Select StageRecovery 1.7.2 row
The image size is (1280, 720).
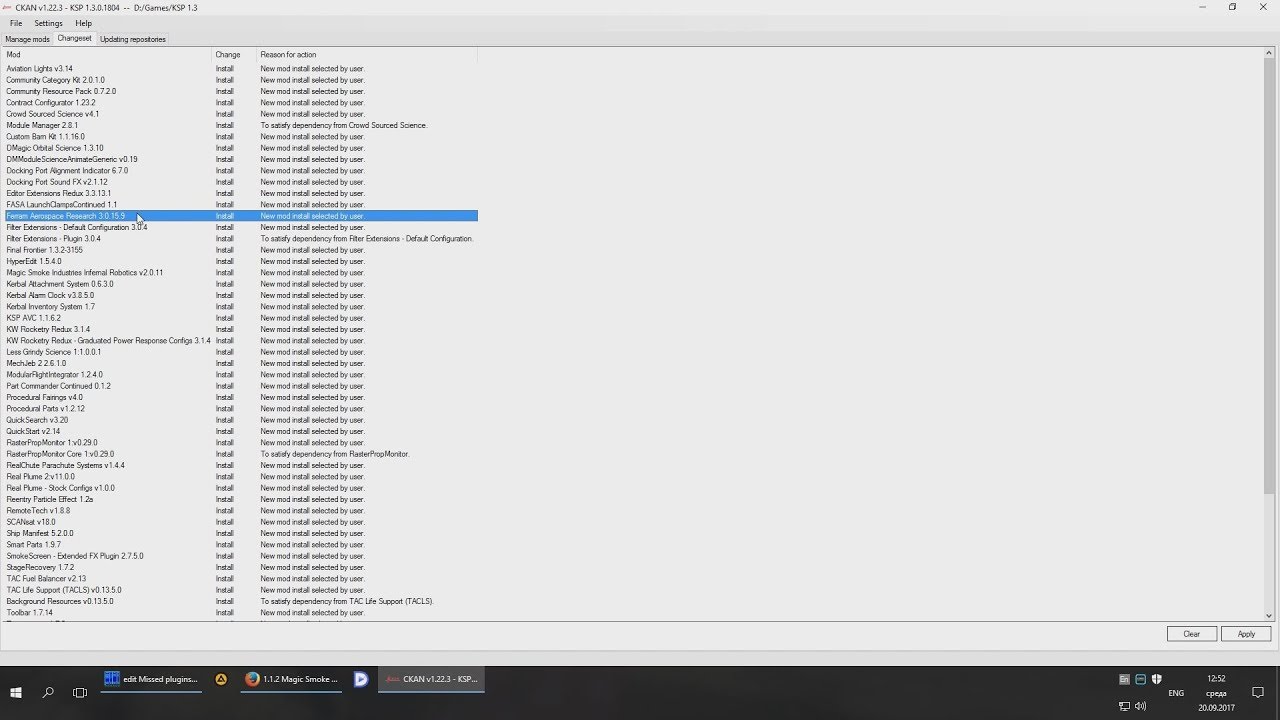pyautogui.click(x=240, y=567)
